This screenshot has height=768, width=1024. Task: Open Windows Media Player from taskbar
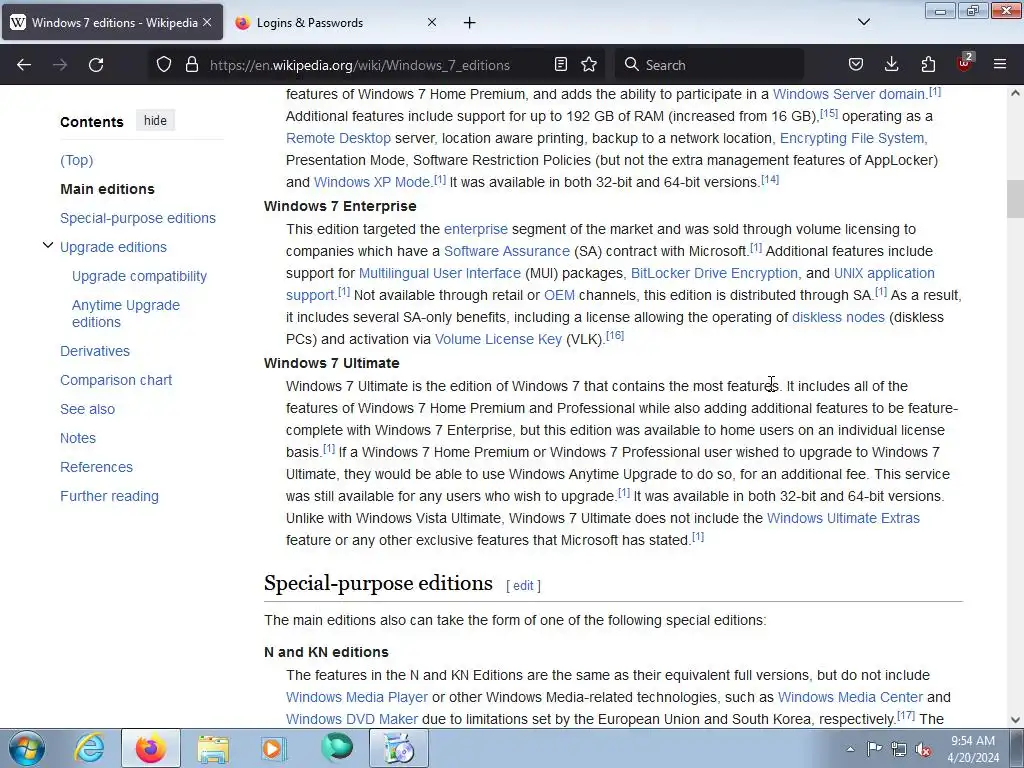point(274,748)
